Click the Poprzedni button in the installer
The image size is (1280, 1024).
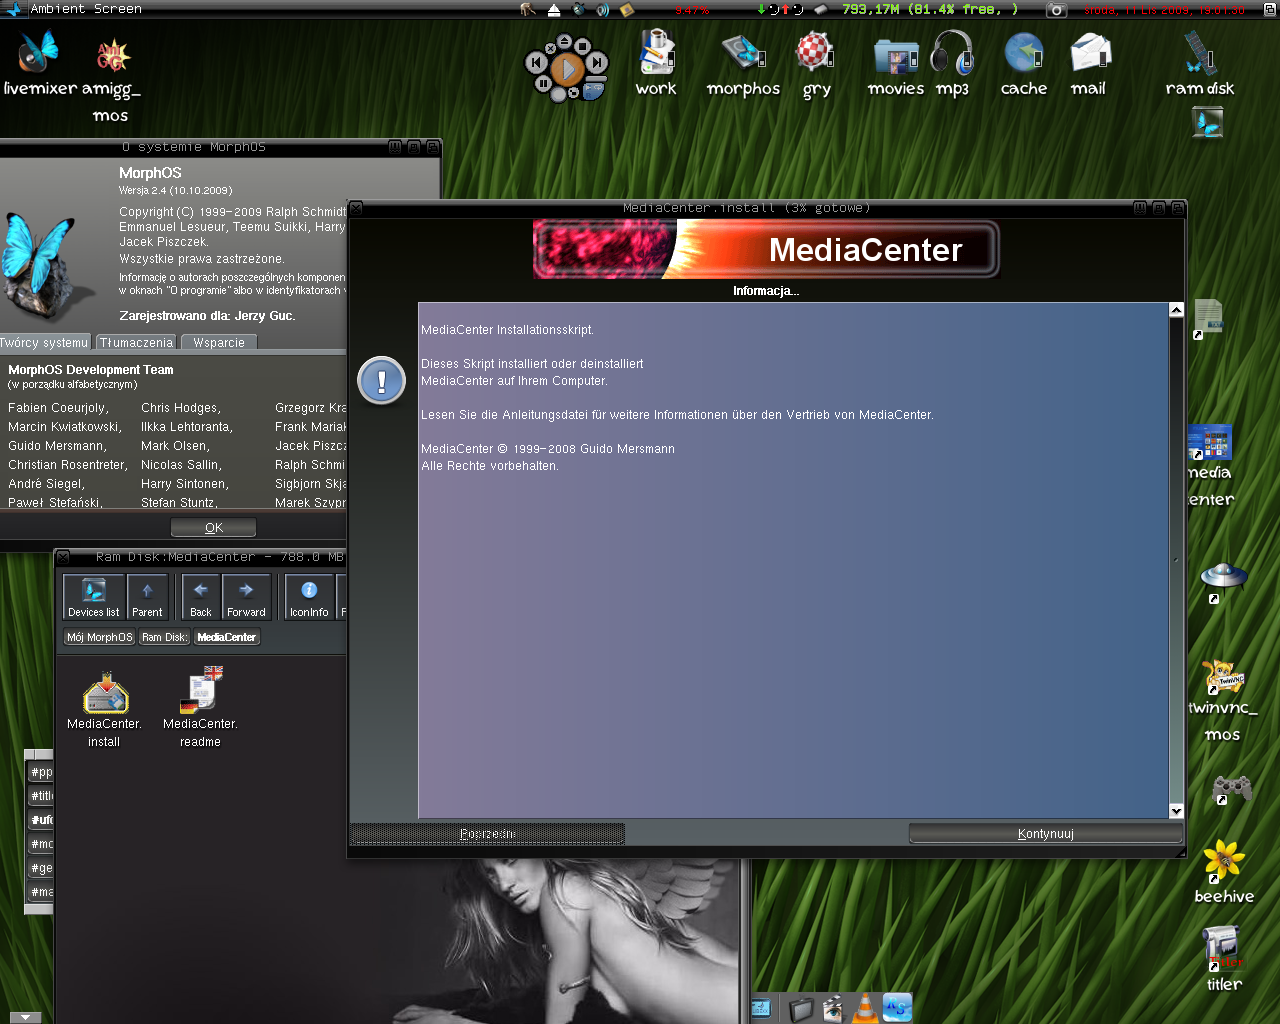pos(487,834)
